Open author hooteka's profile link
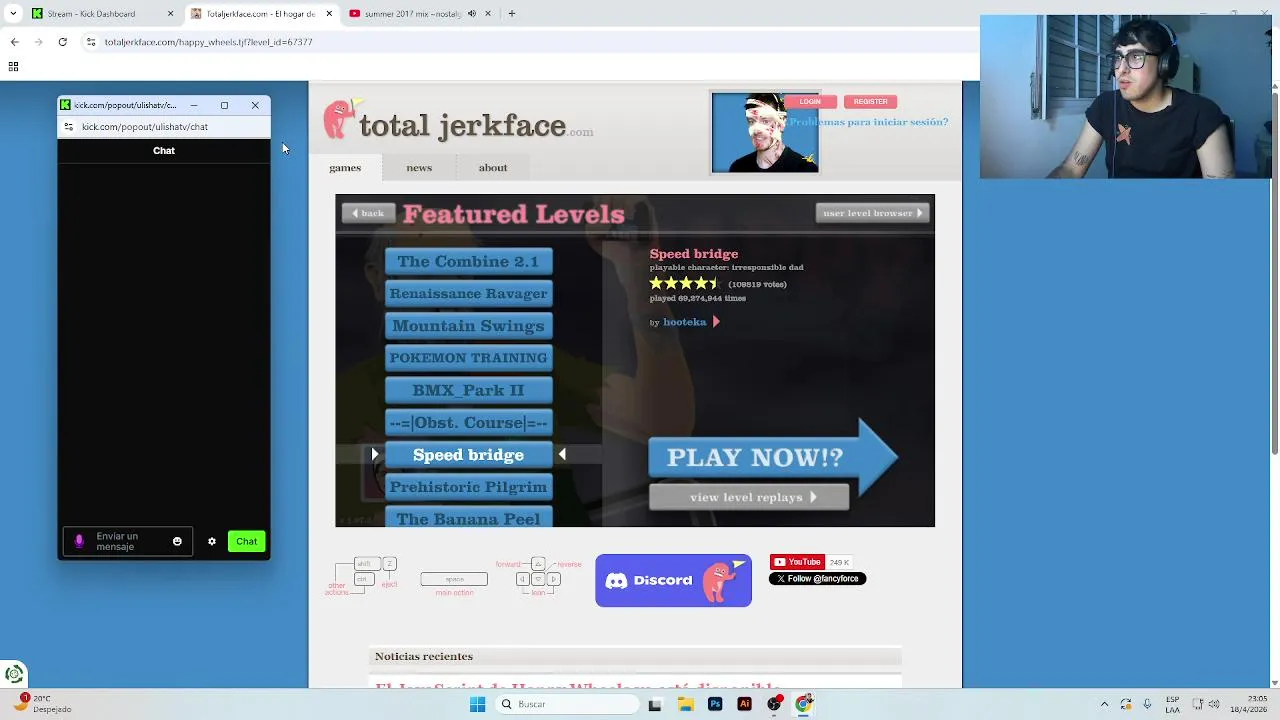 point(685,322)
